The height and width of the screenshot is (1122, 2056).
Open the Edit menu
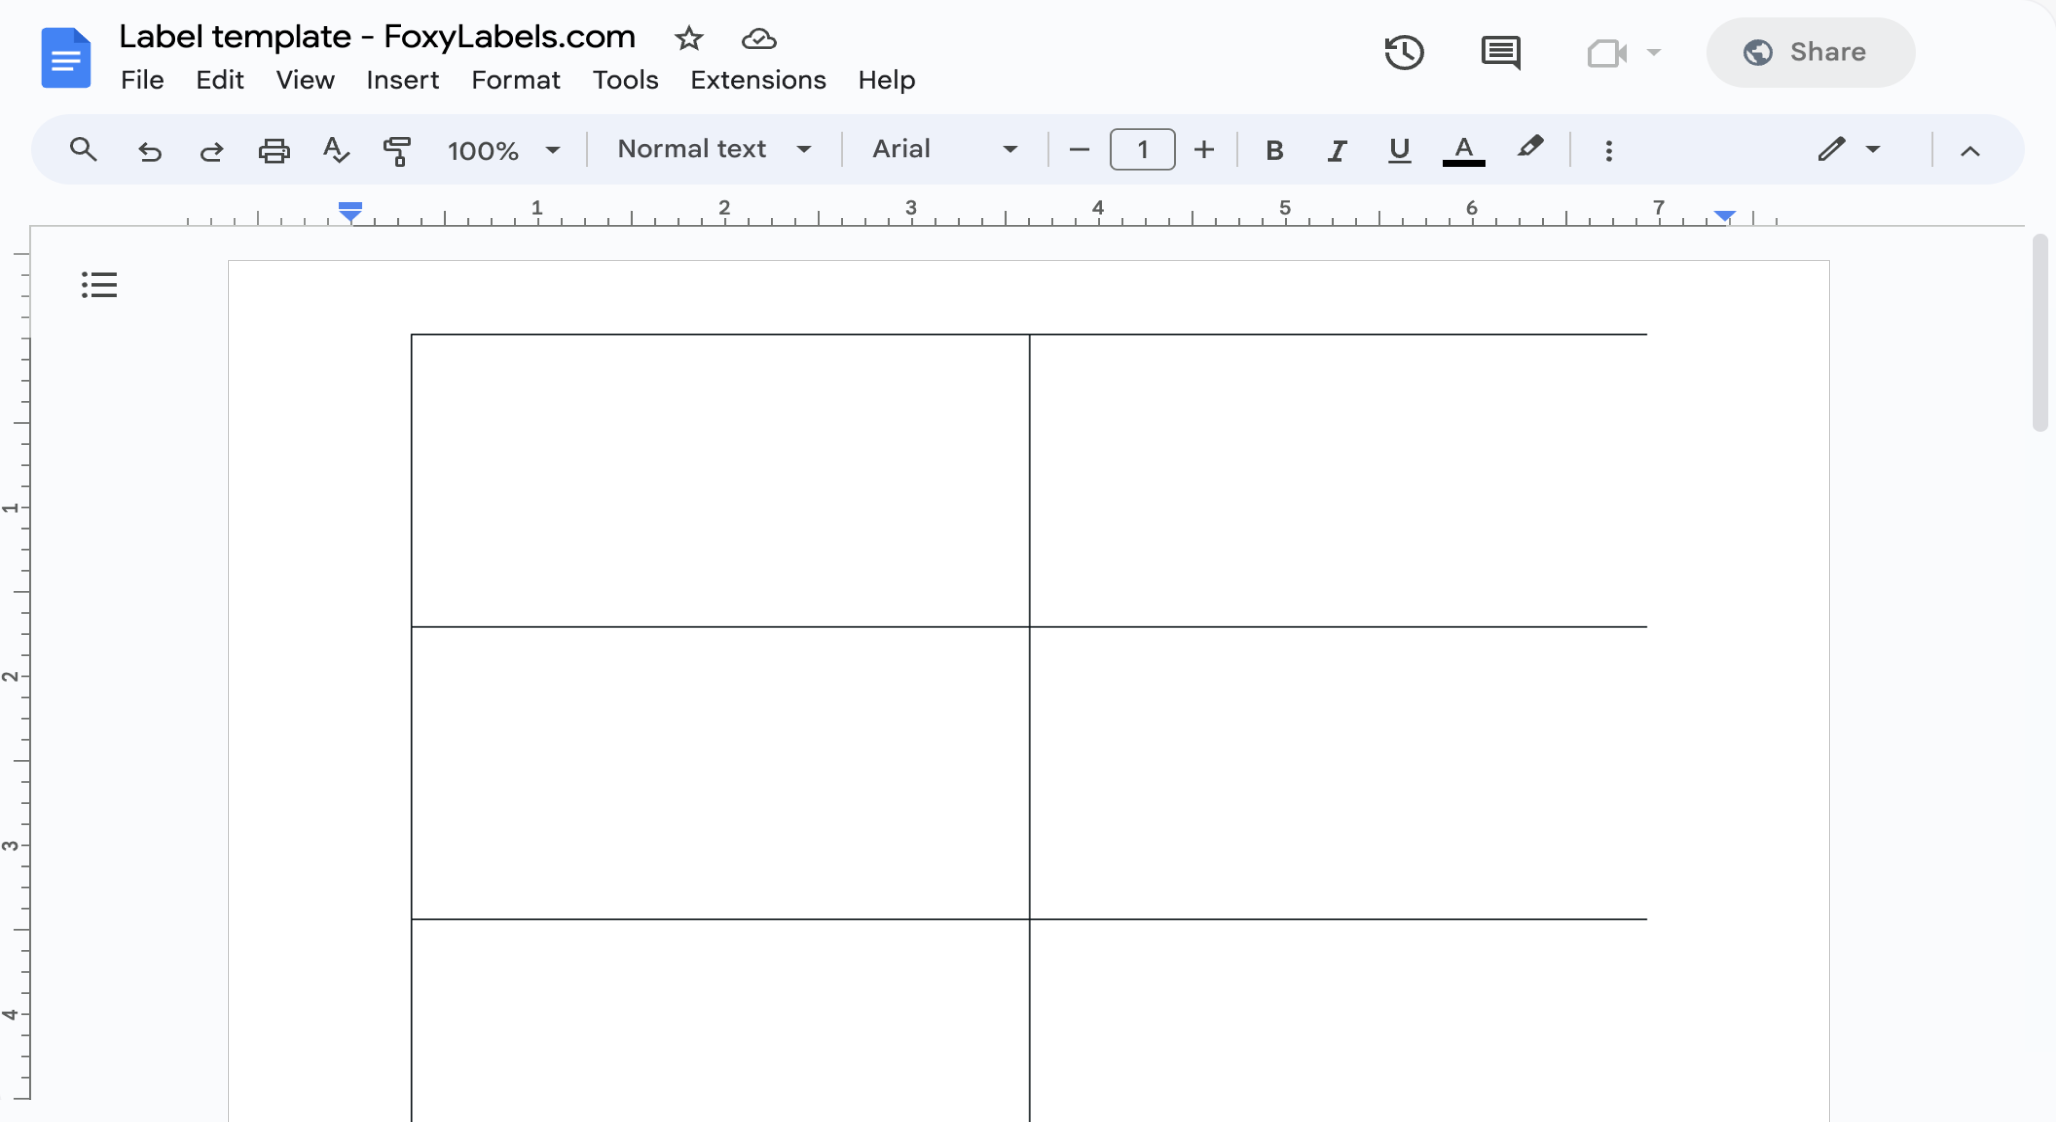[x=220, y=80]
